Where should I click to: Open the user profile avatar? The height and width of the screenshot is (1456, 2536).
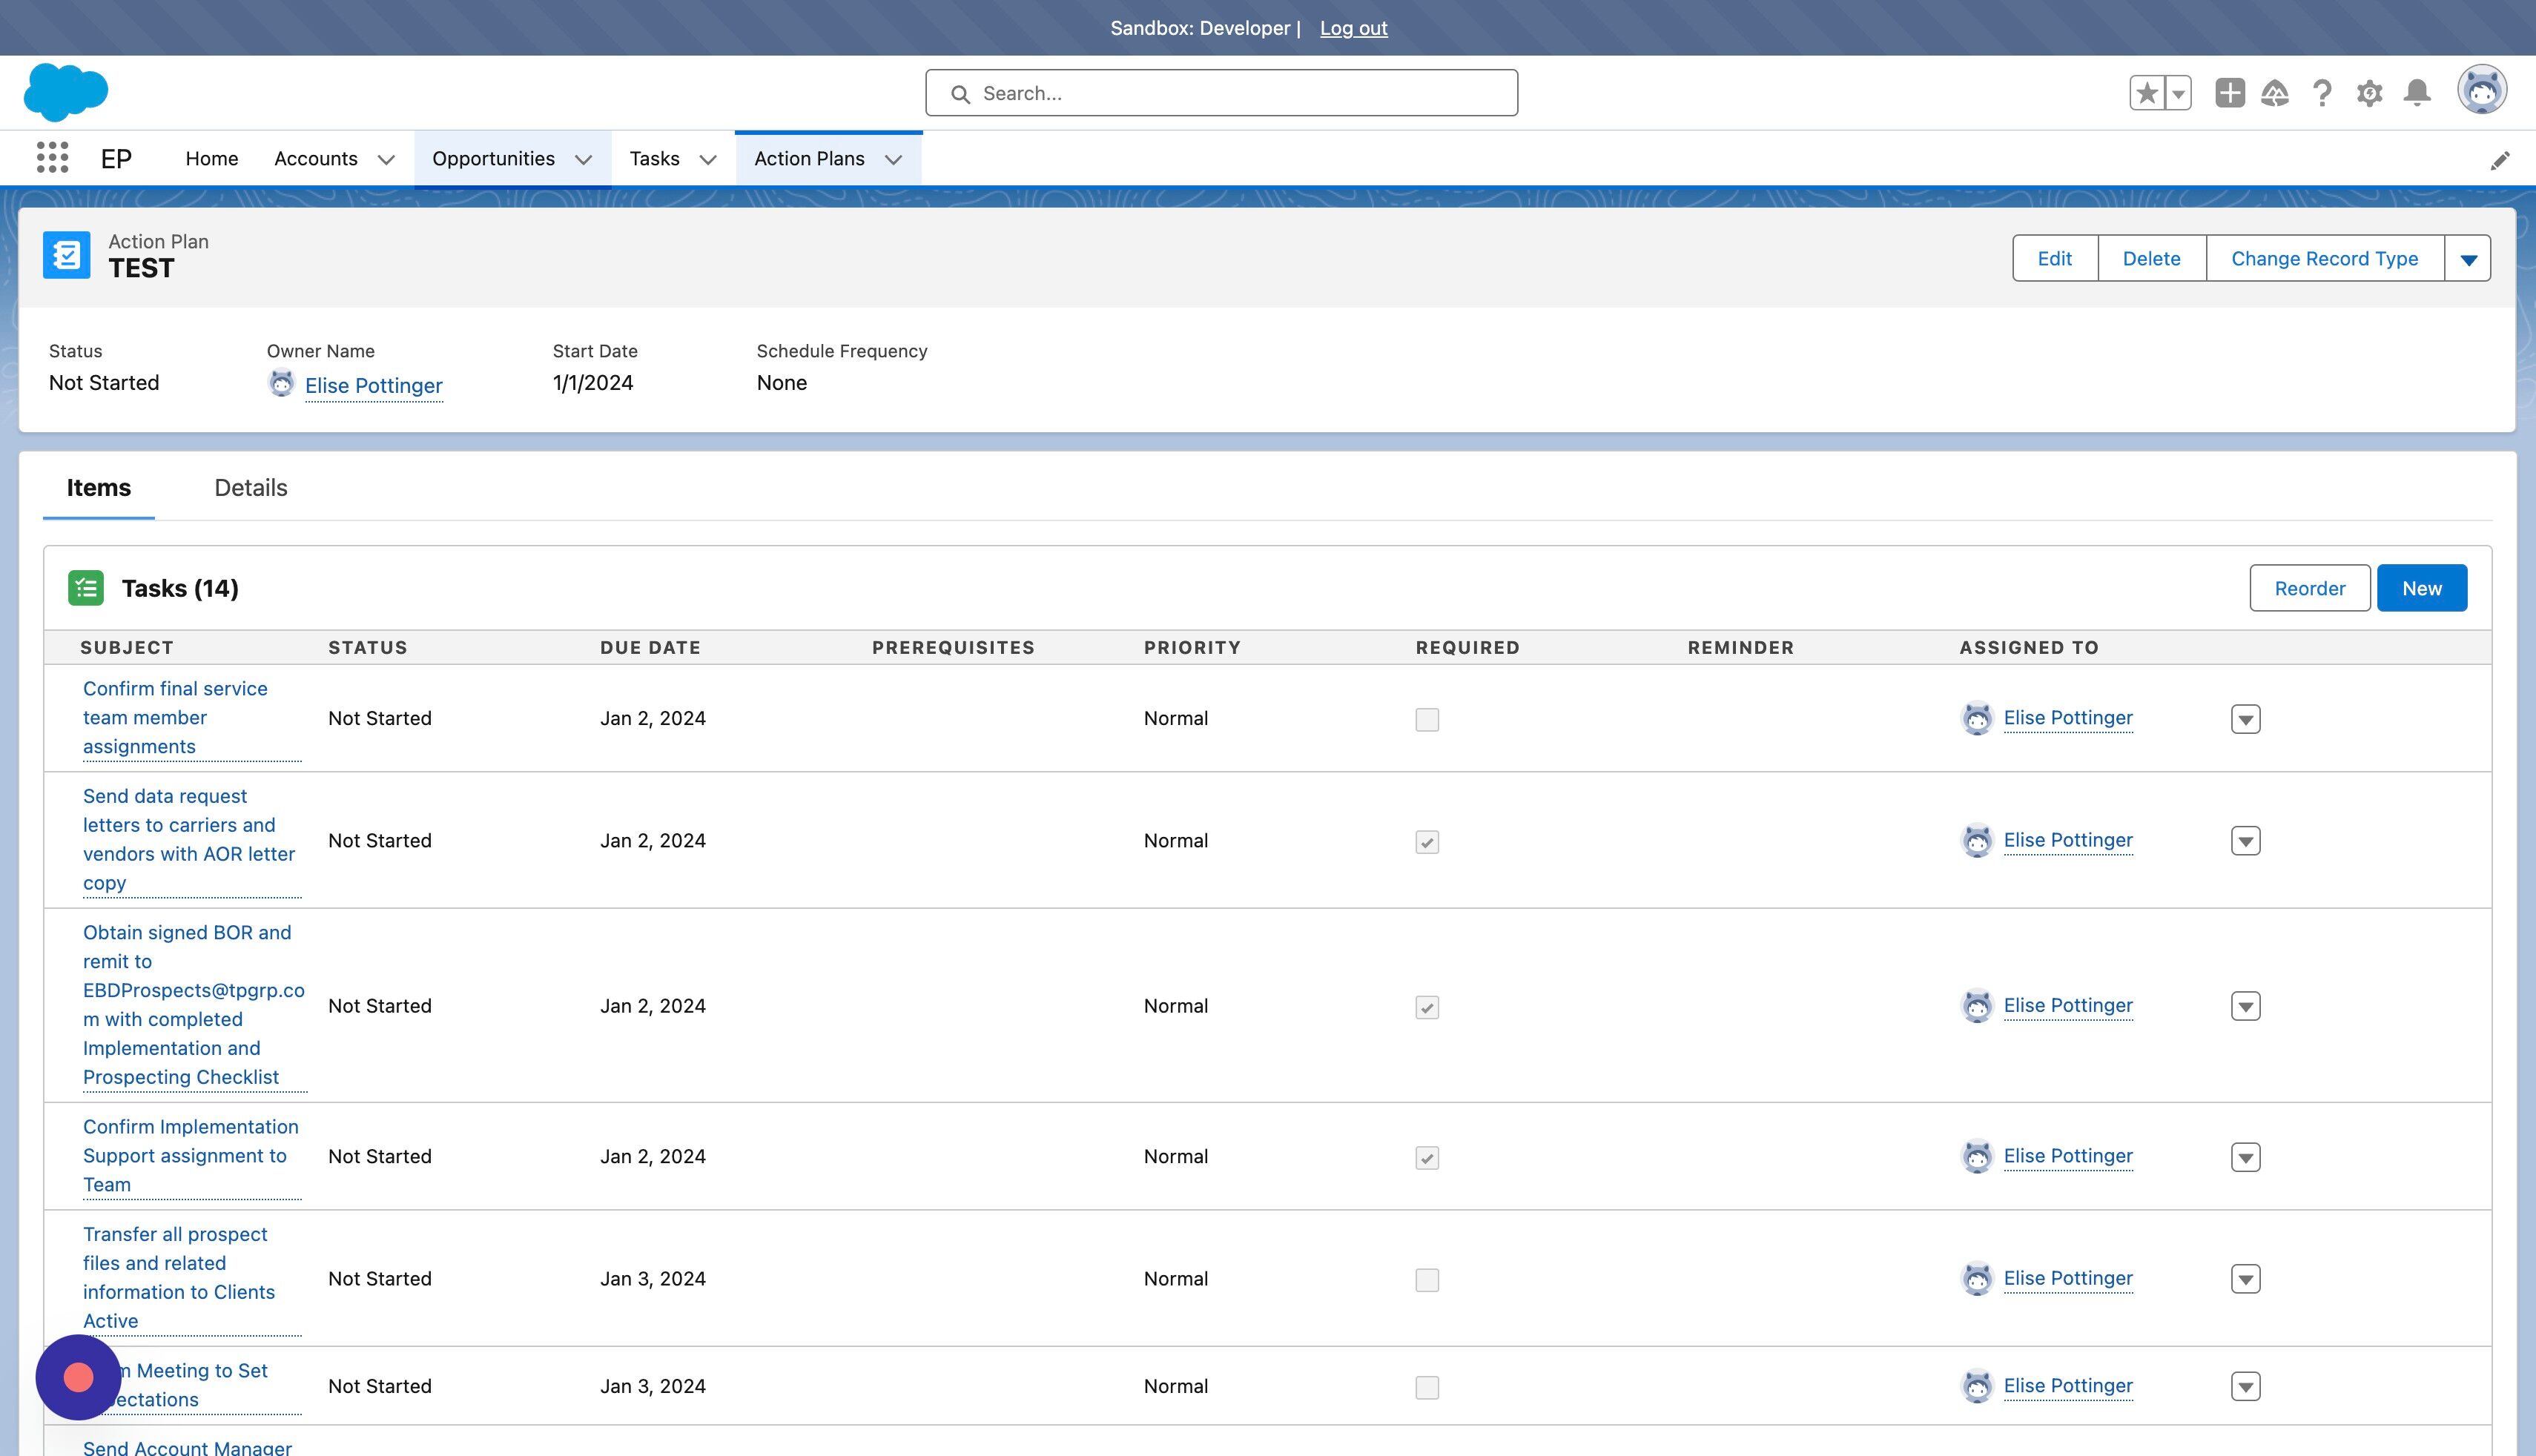(x=2482, y=90)
